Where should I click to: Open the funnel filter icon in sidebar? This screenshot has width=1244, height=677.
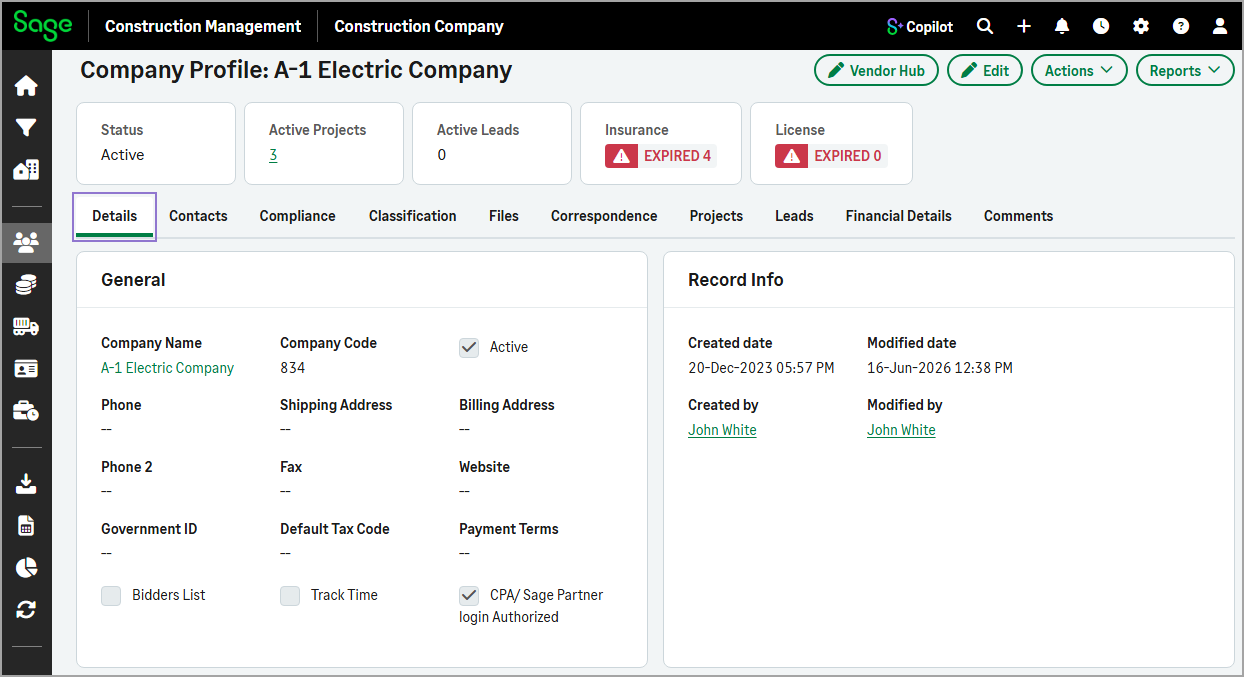click(x=26, y=128)
